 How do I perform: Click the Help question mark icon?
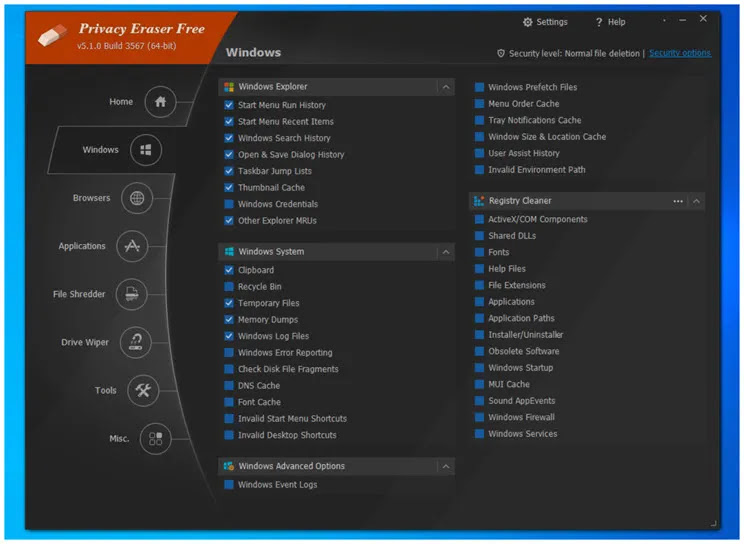599,22
